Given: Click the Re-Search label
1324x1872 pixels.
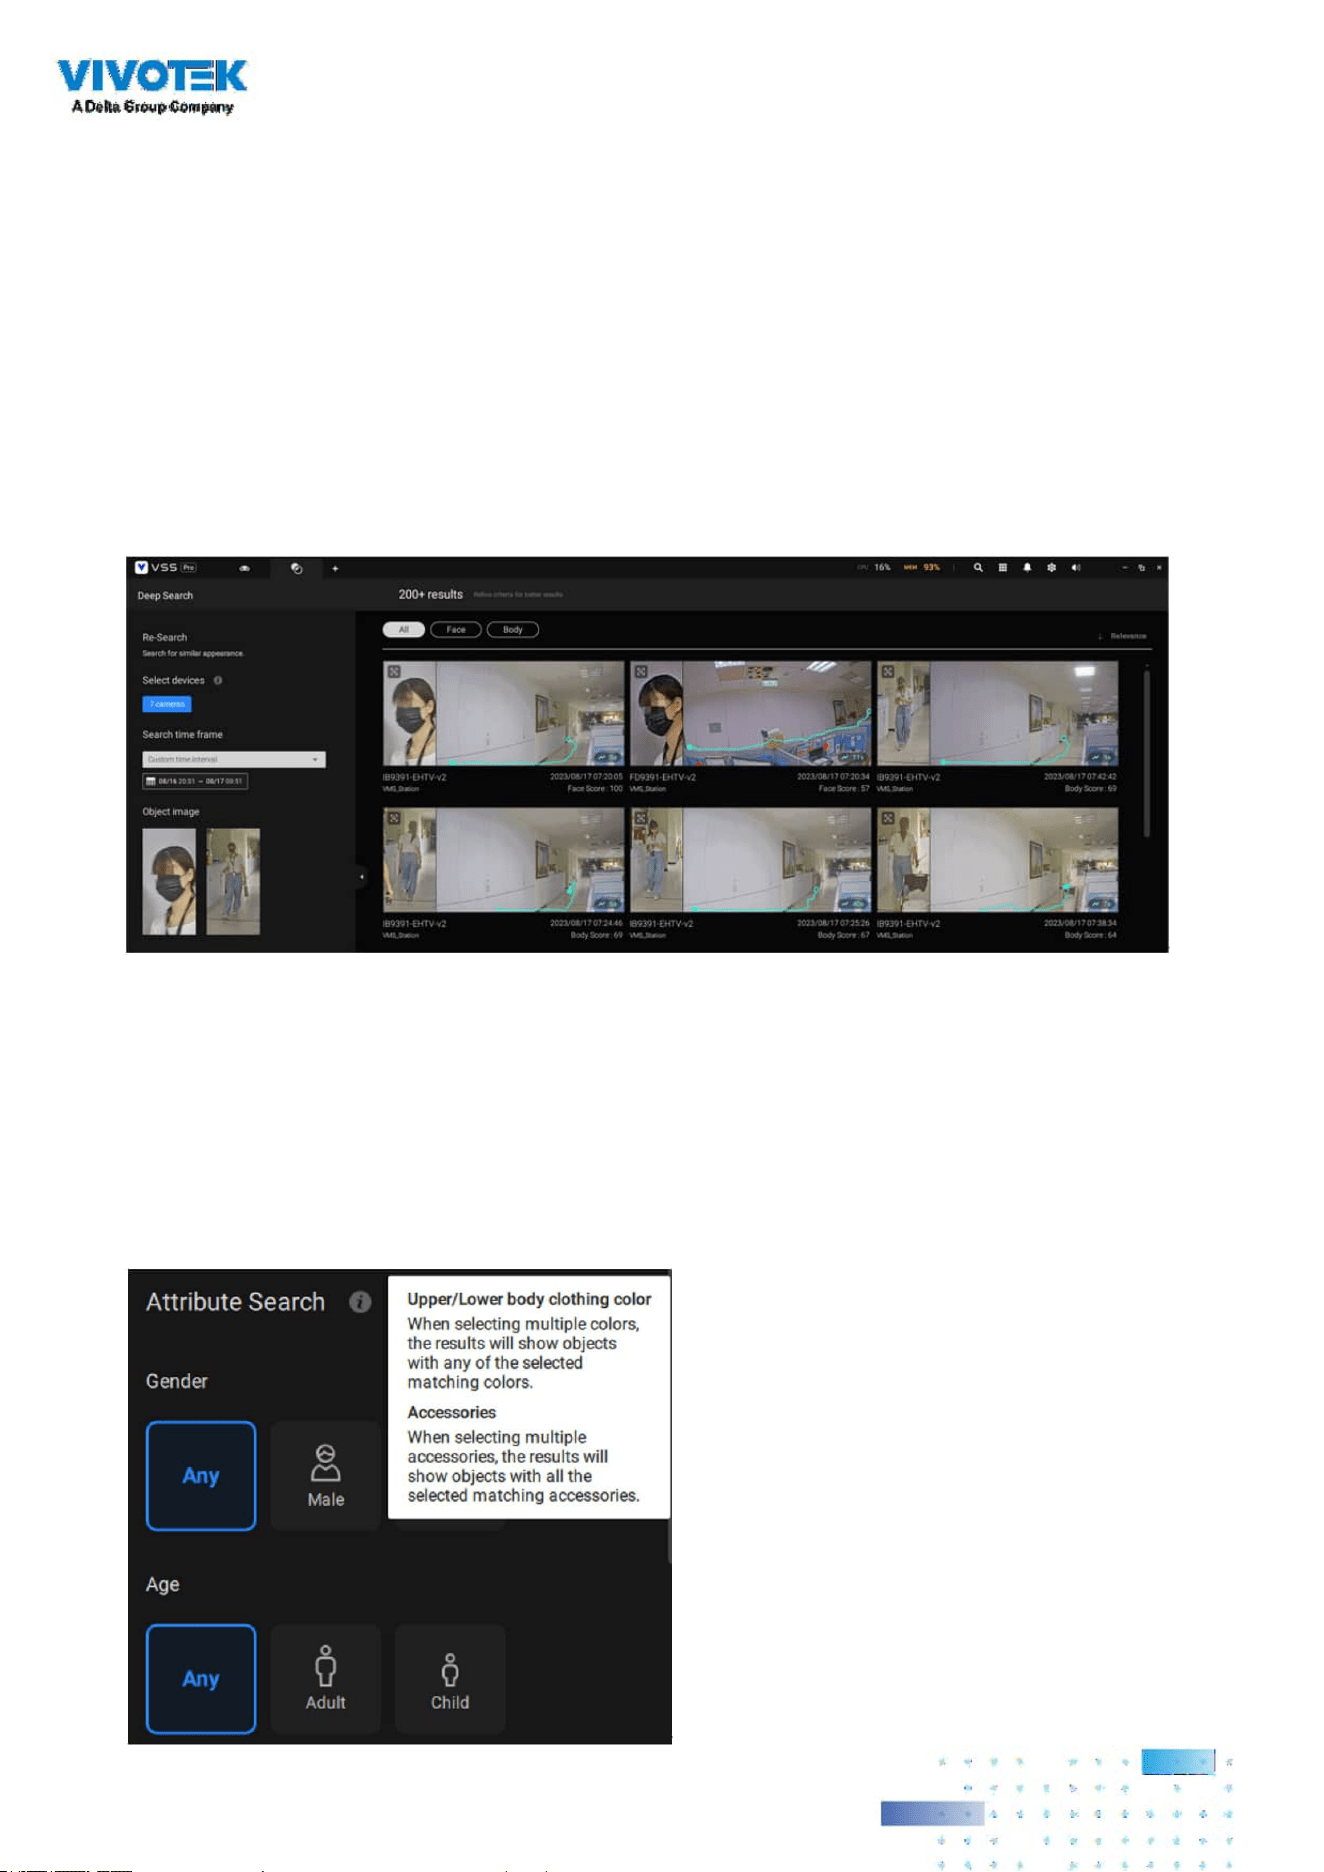Looking at the screenshot, I should (164, 637).
